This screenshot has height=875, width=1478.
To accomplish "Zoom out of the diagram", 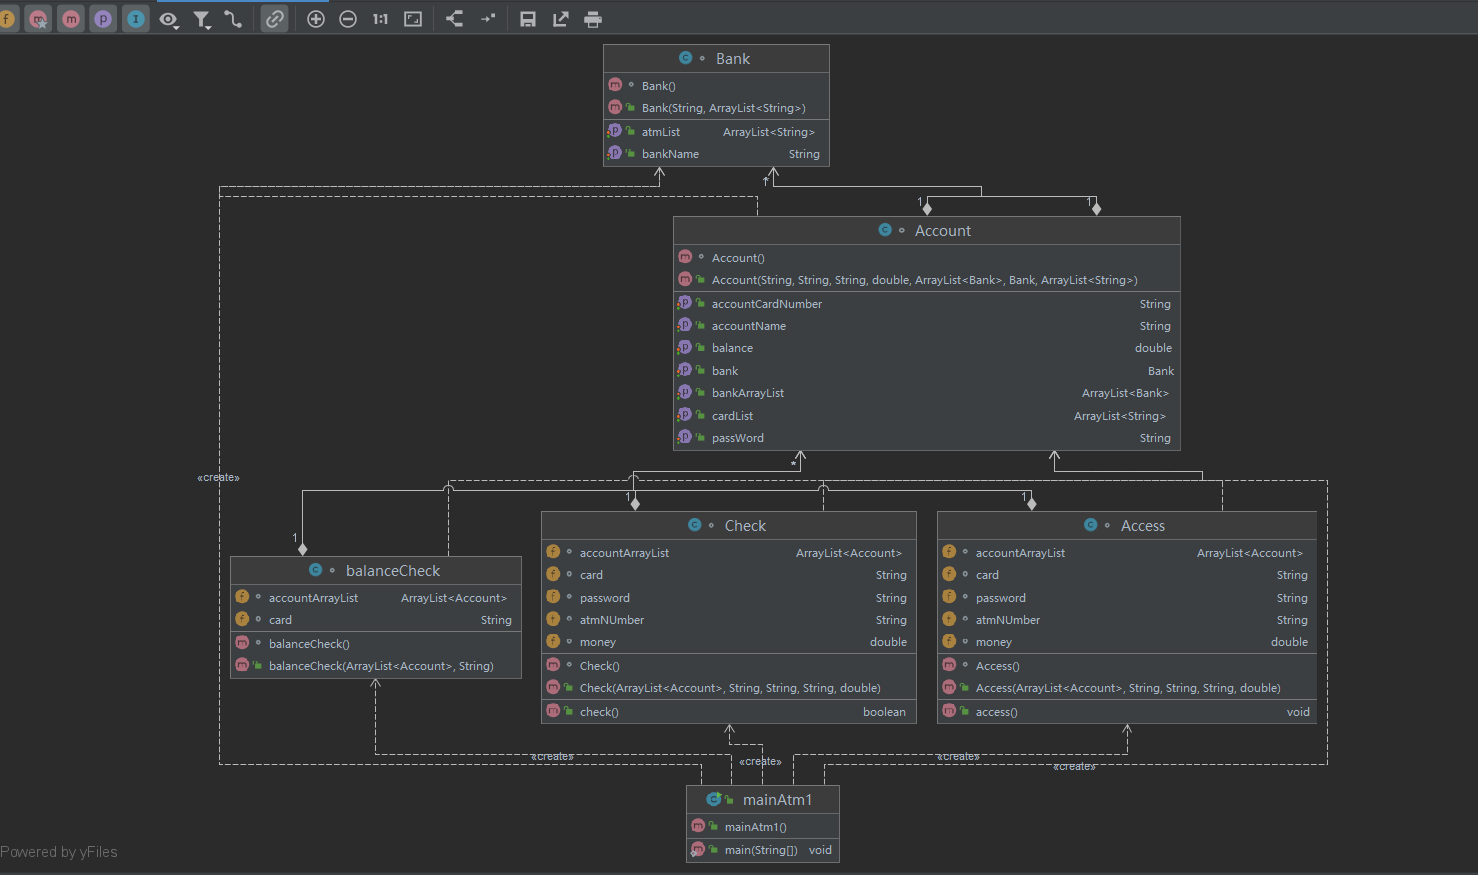I will 348,19.
